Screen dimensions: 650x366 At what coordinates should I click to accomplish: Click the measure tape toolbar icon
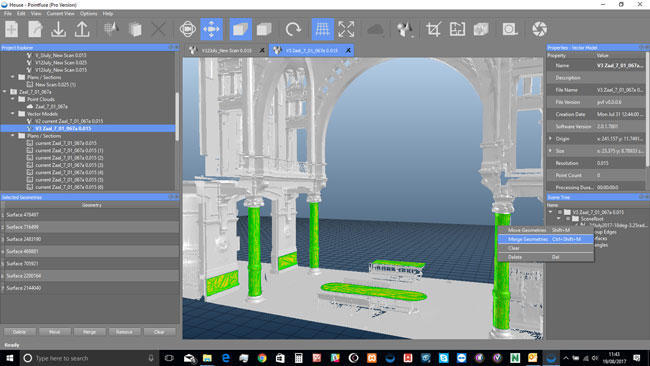(510, 29)
